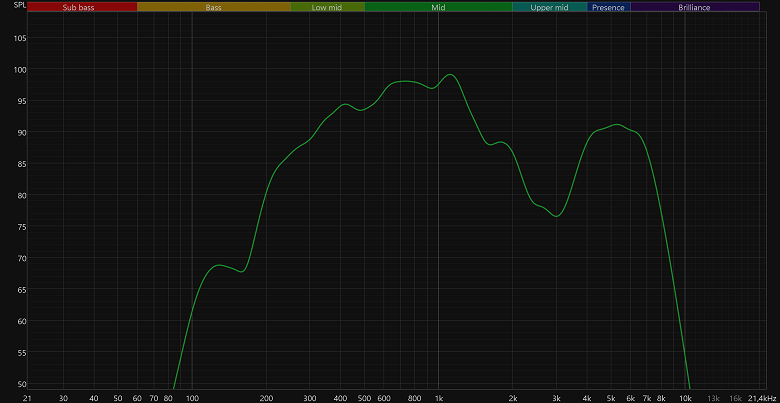Click the 1k frequency axis label

click(x=438, y=398)
